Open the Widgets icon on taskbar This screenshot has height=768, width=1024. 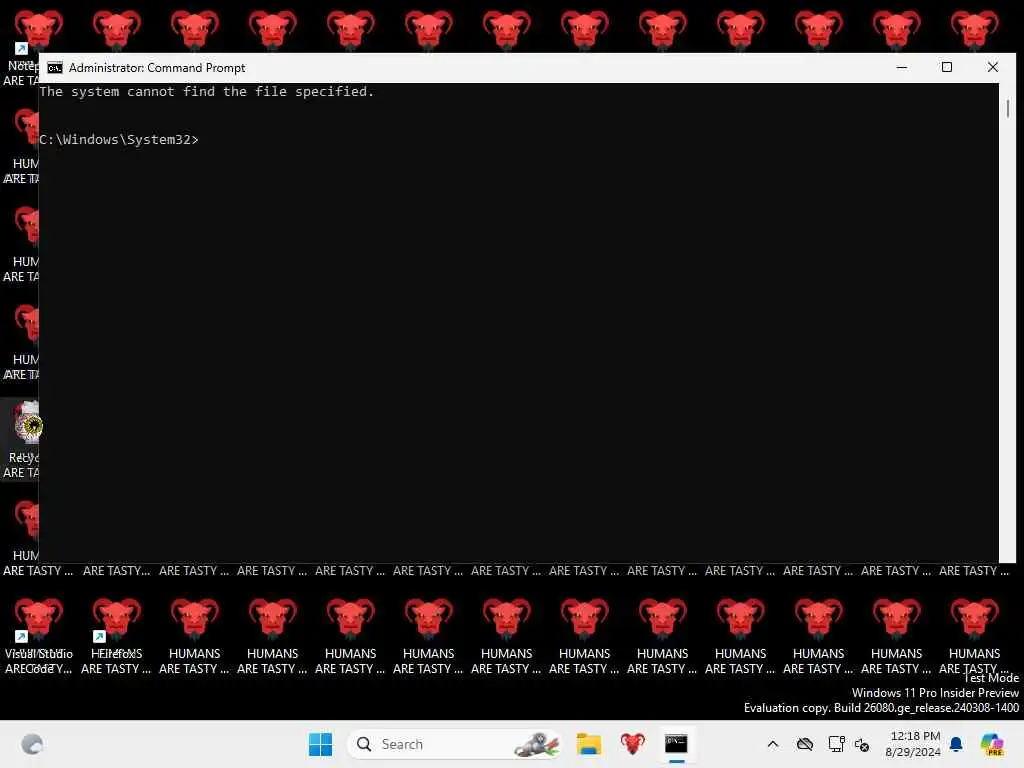pyautogui.click(x=32, y=744)
